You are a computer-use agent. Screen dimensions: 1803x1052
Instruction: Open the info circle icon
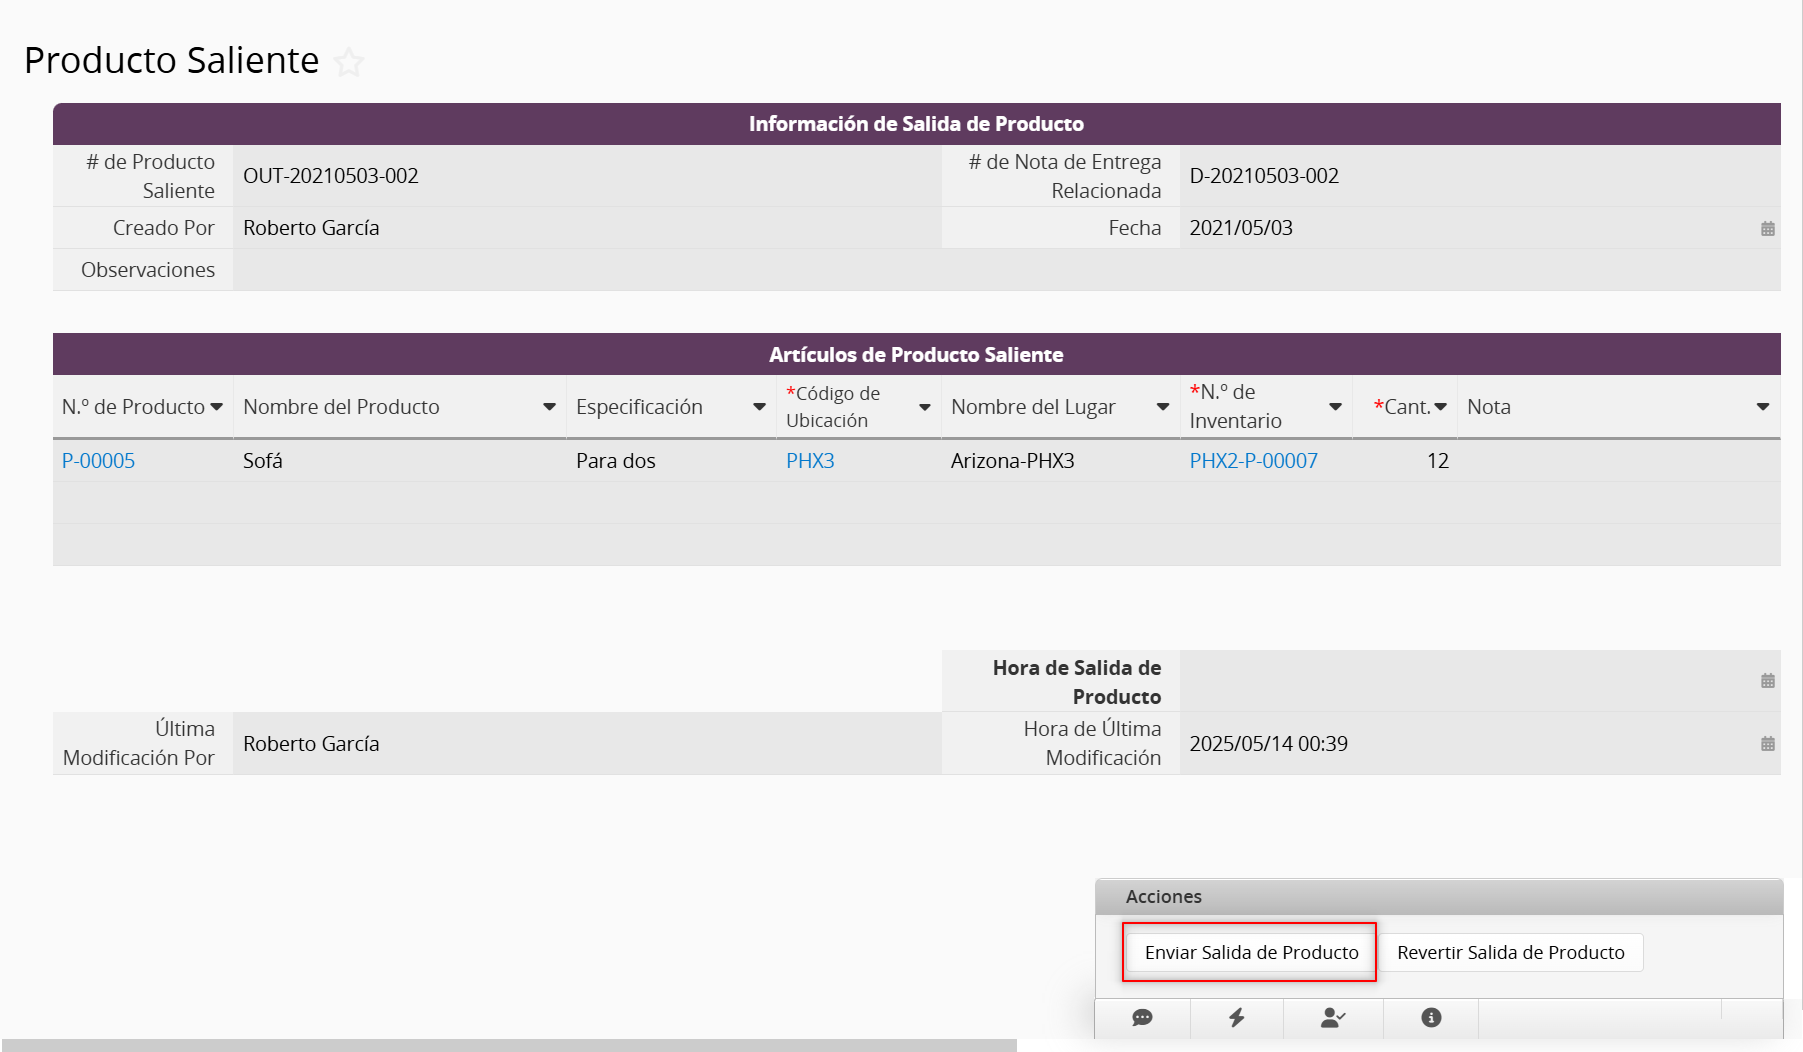point(1431,1018)
